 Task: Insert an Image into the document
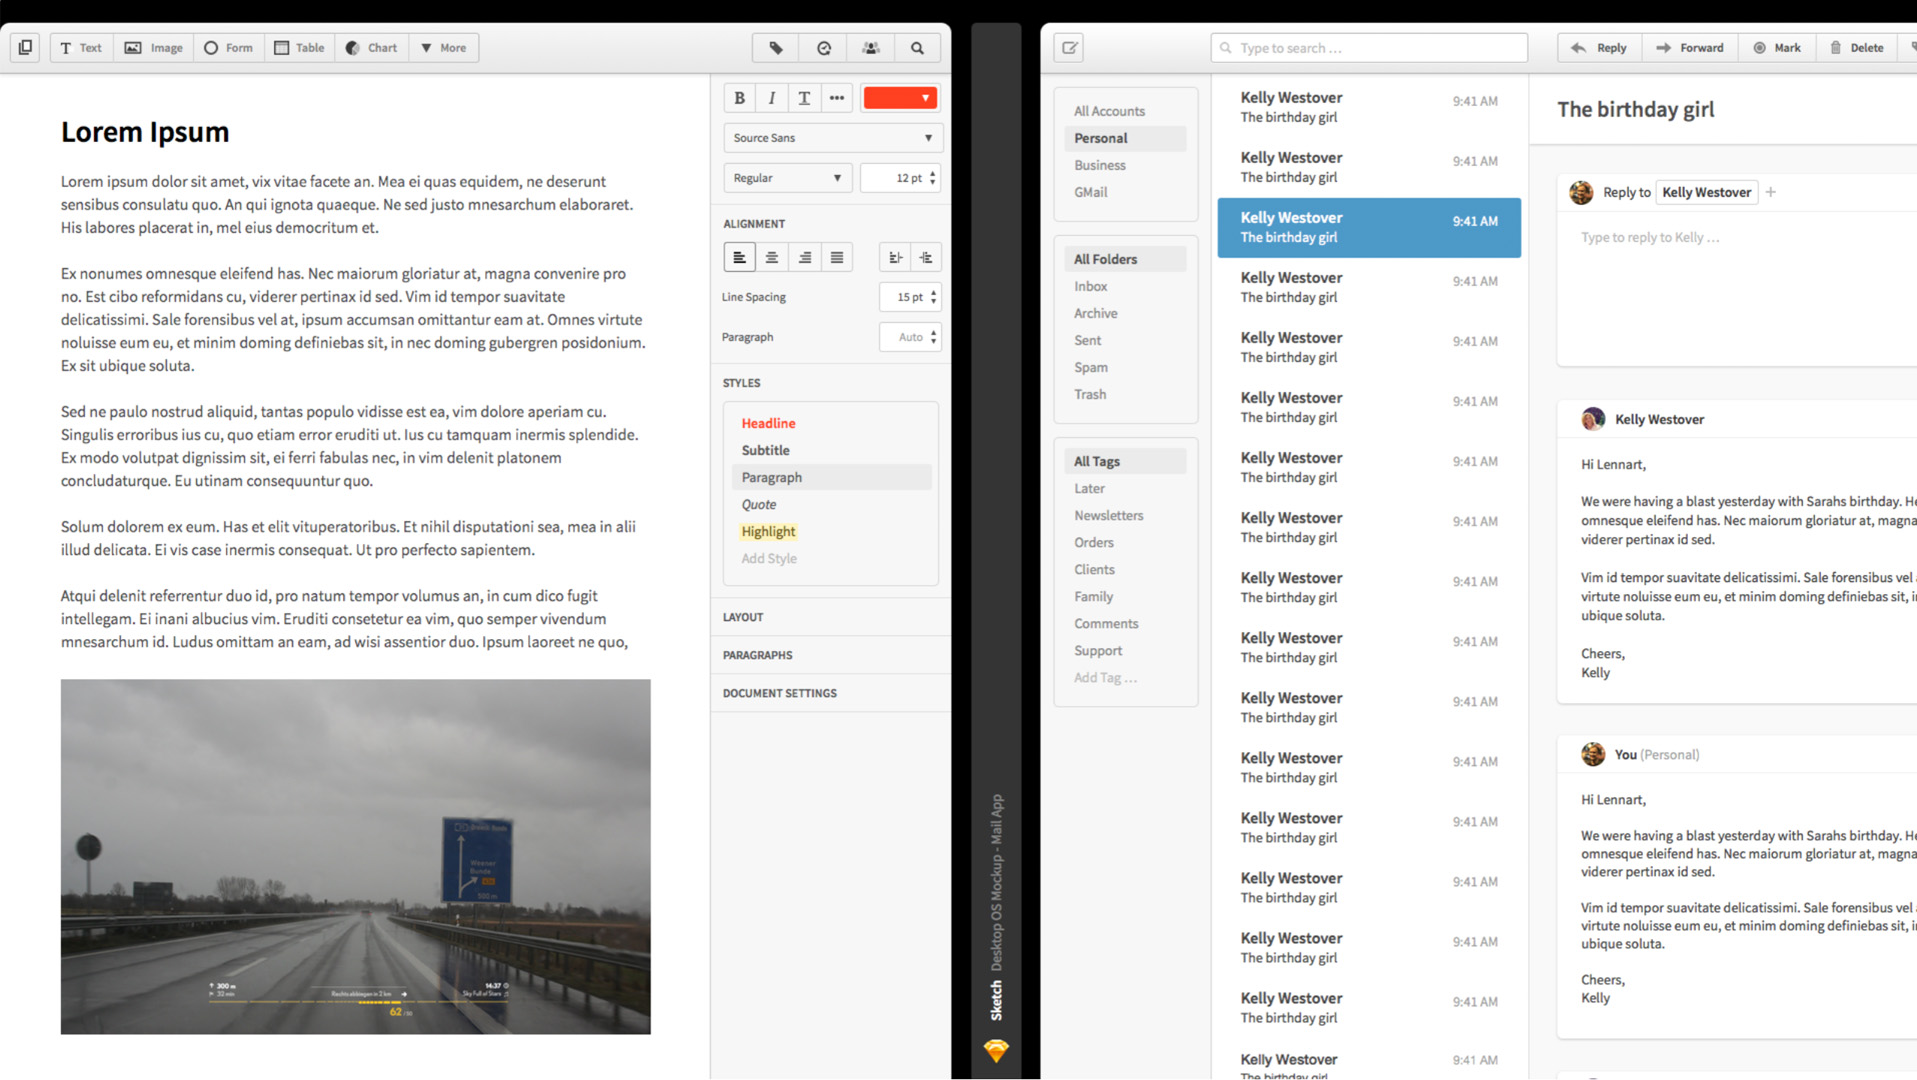(152, 47)
